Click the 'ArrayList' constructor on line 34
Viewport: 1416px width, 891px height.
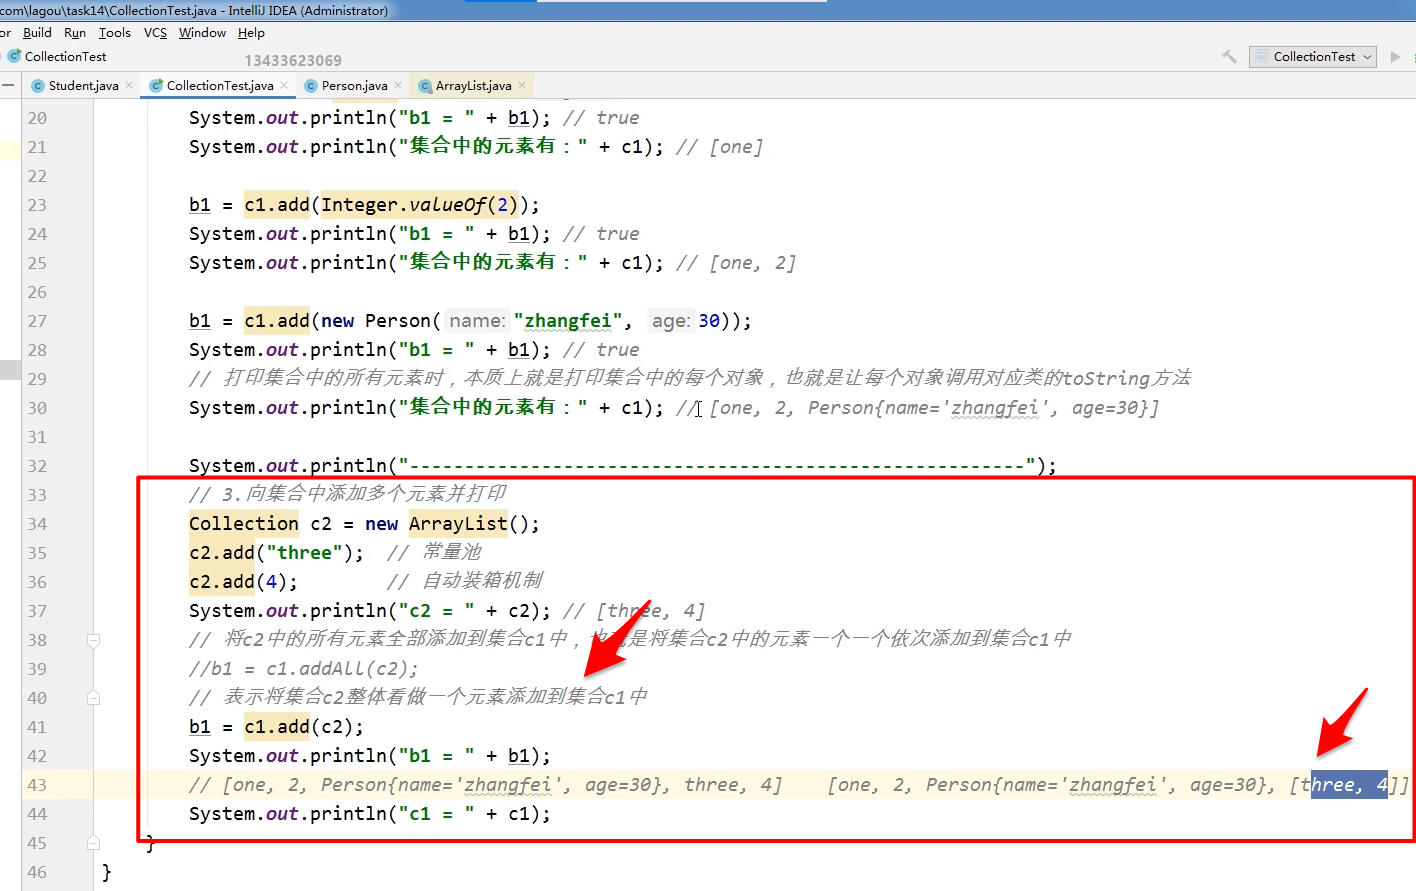point(458,524)
